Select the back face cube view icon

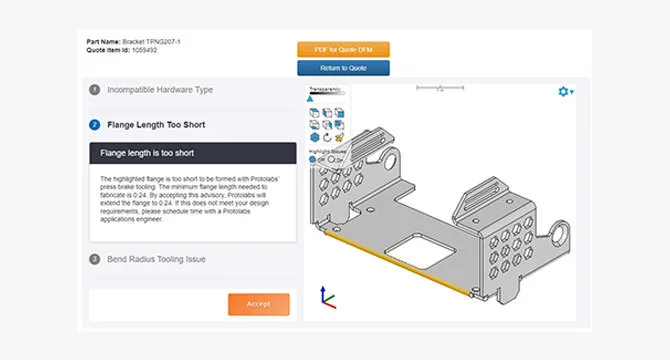coord(339,125)
